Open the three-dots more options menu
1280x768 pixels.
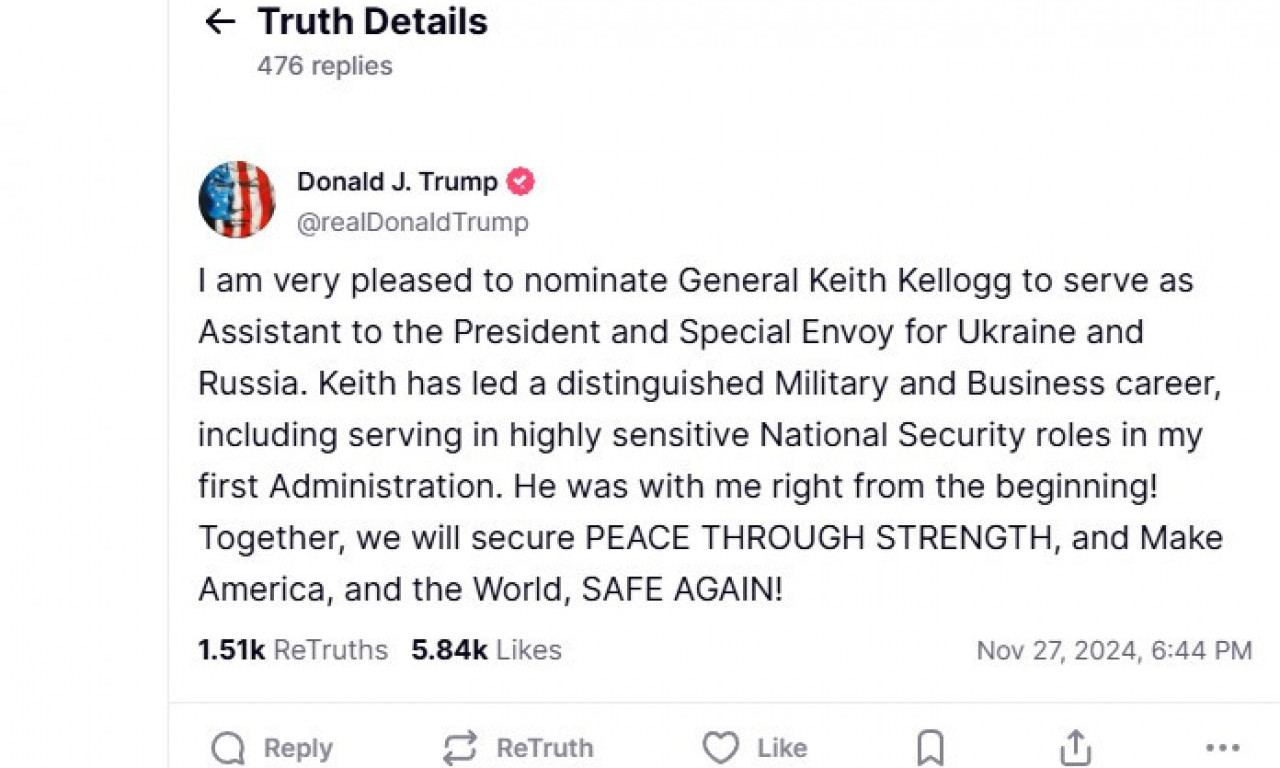pyautogui.click(x=1222, y=748)
